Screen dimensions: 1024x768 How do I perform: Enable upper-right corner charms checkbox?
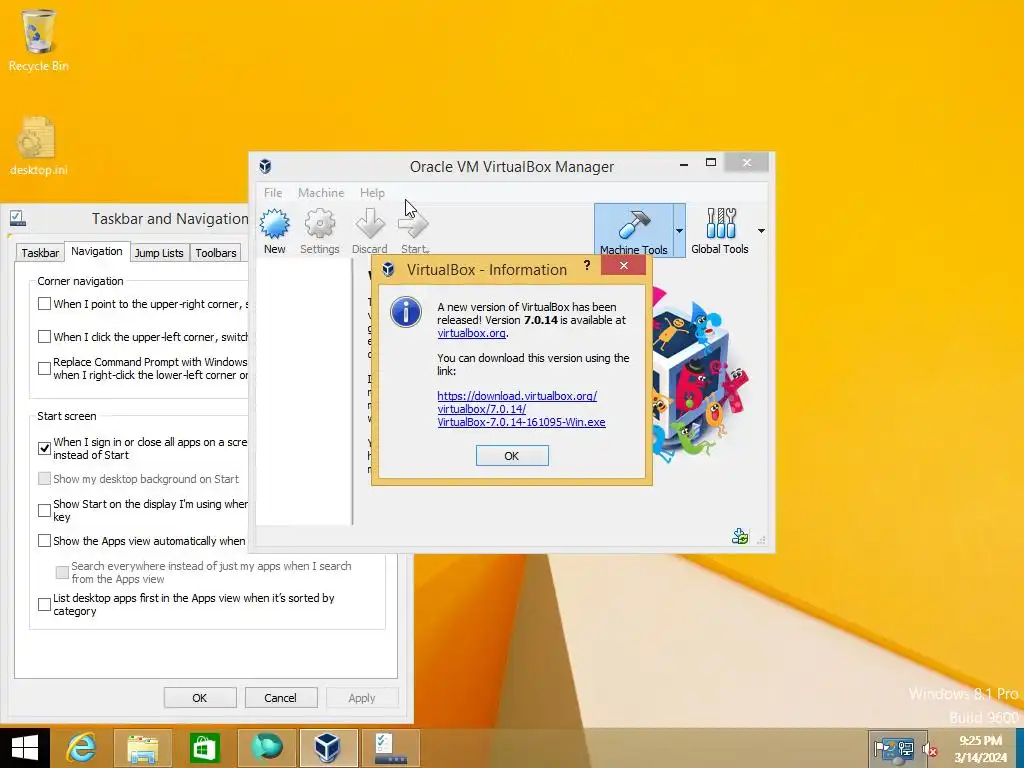coord(44,304)
